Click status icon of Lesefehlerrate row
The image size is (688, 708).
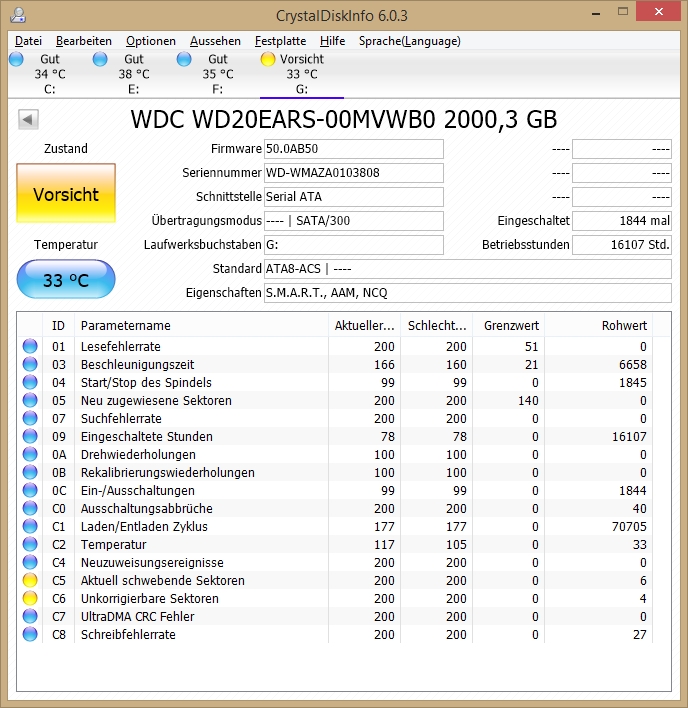[30, 346]
